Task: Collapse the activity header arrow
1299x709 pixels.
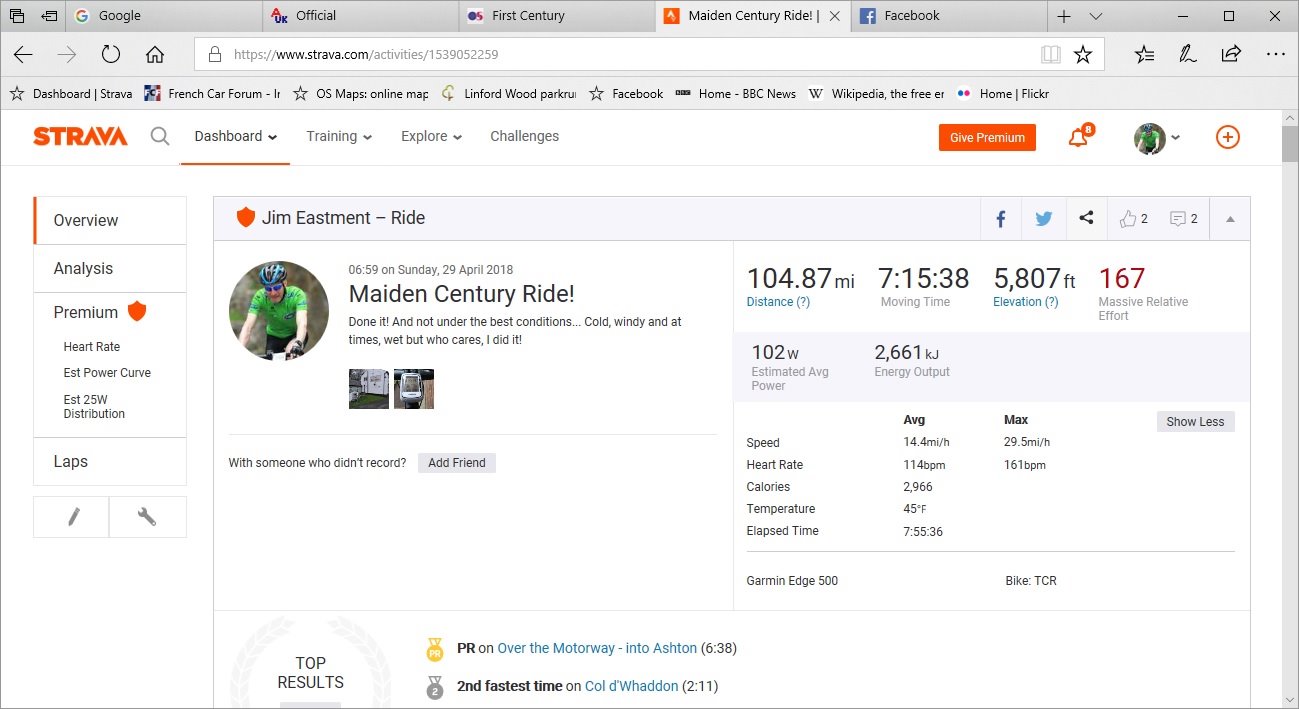Action: [x=1230, y=219]
